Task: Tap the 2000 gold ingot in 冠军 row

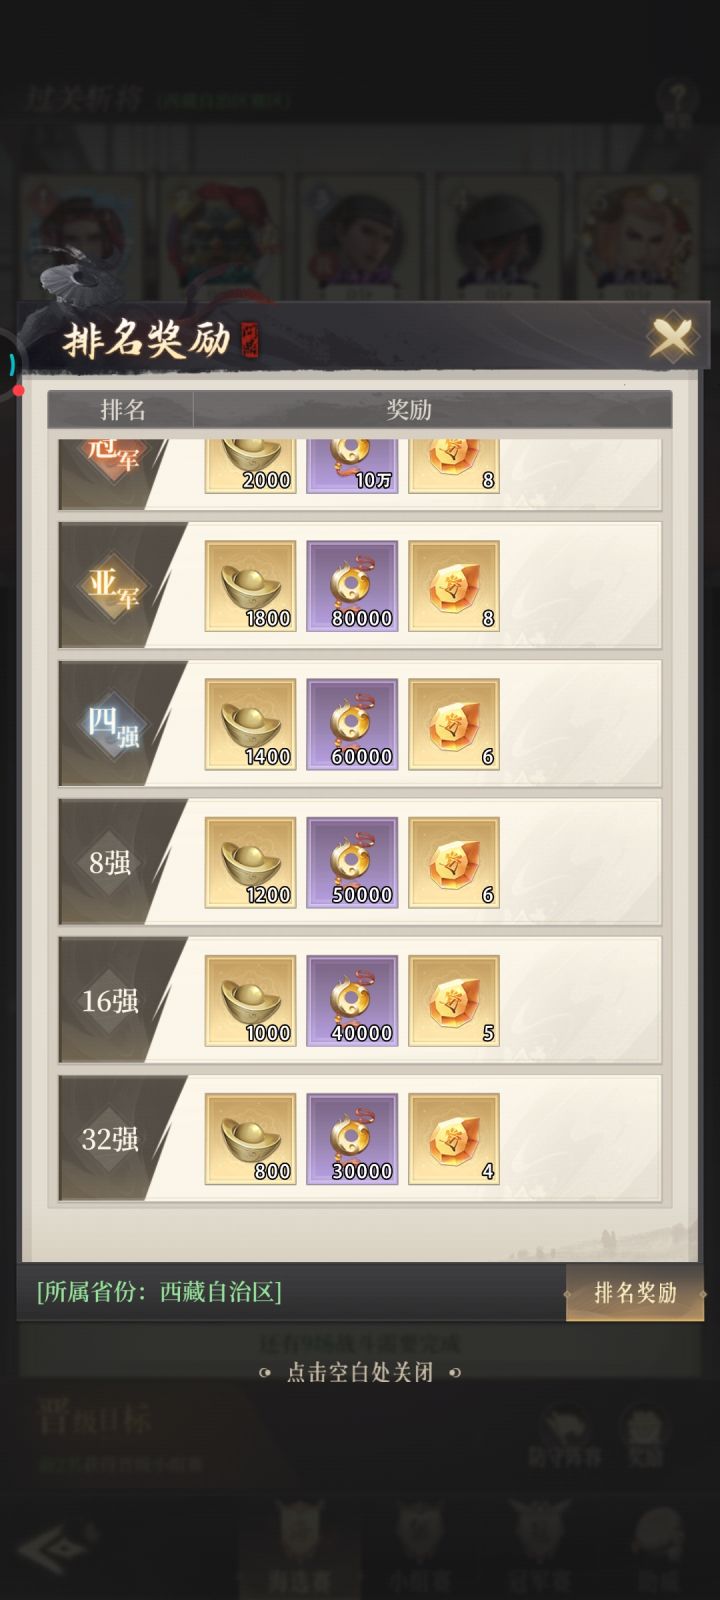Action: pyautogui.click(x=250, y=466)
